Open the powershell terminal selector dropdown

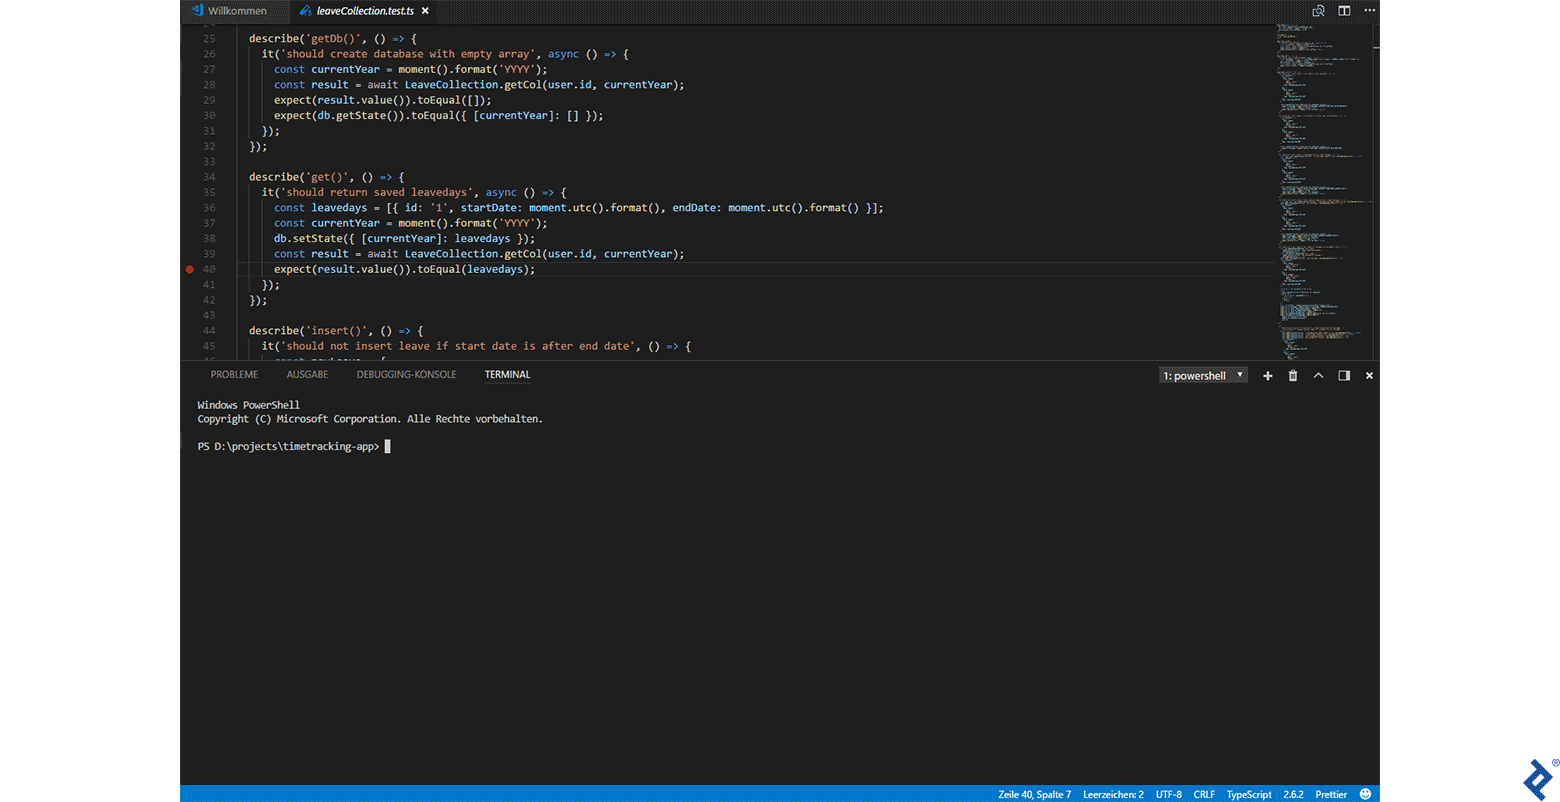pyautogui.click(x=1203, y=376)
